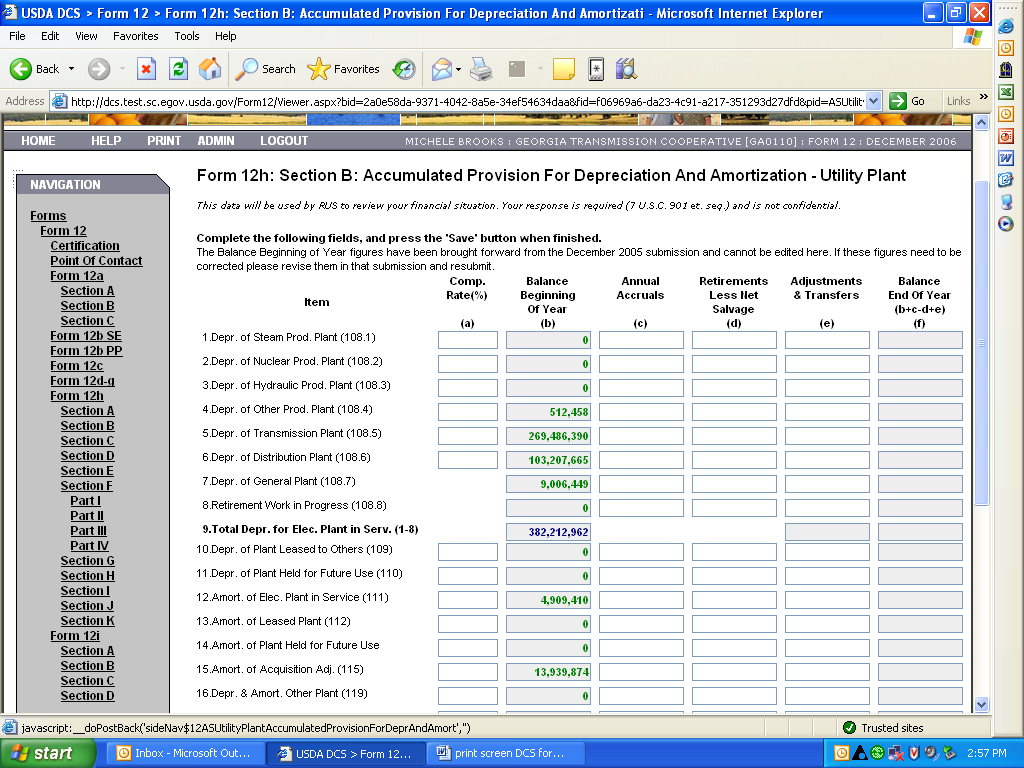
Task: Open the Back button history dropdown arrow
Action: click(71, 69)
